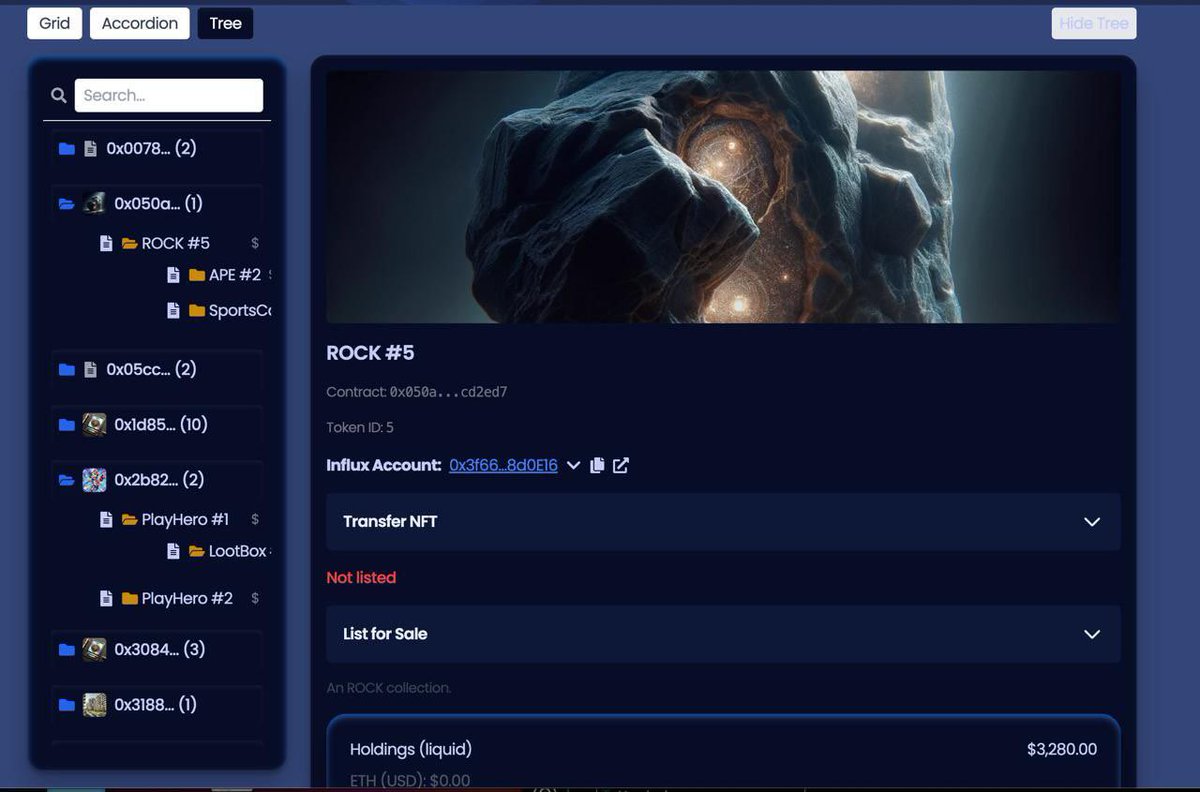
Task: Select PlayHero #2 in tree
Action: coord(187,598)
